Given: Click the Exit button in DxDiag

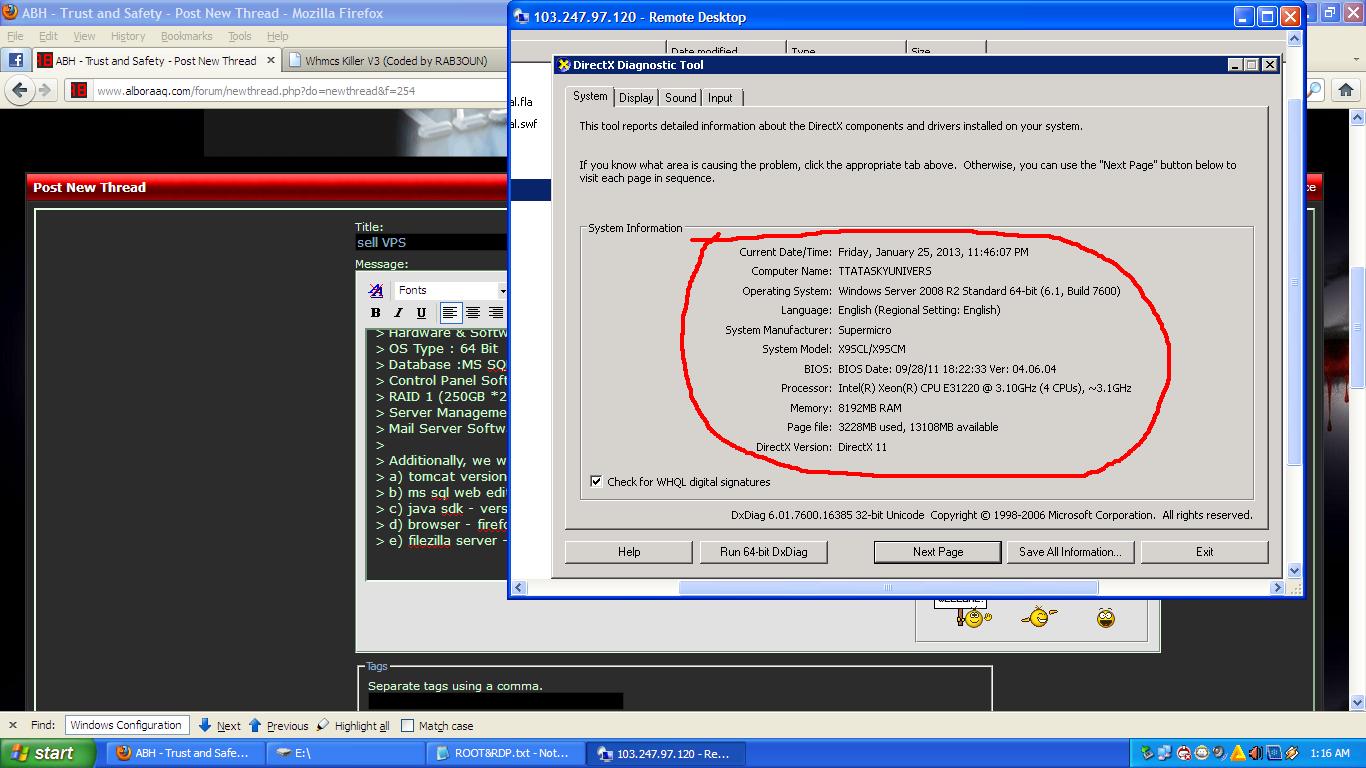Looking at the screenshot, I should (x=1205, y=552).
